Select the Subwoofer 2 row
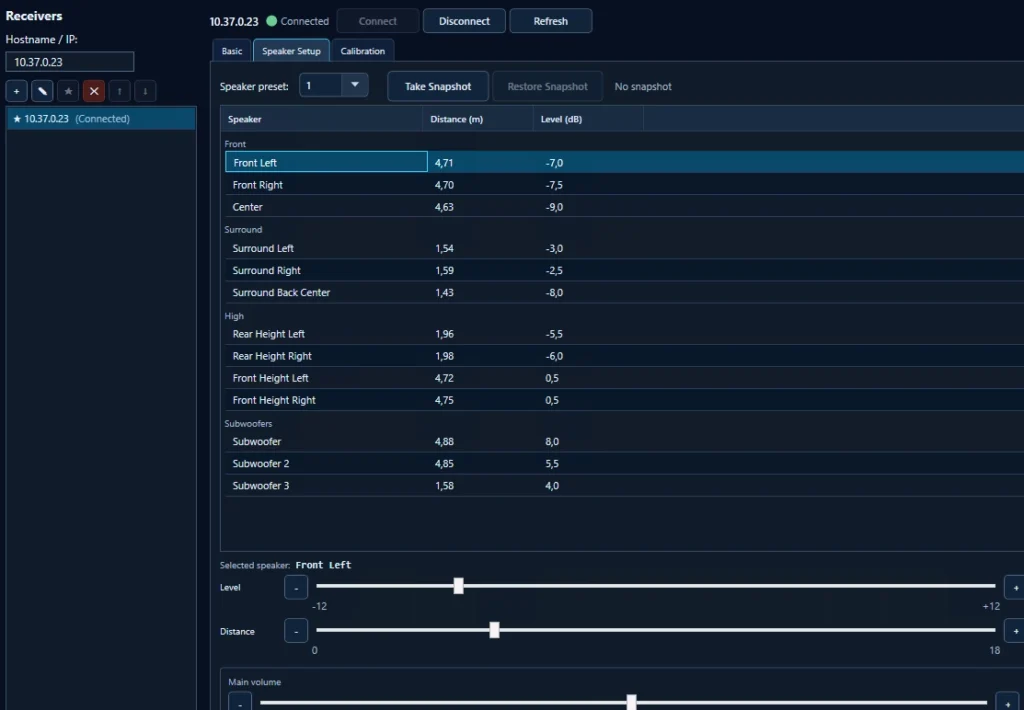Screen dimensions: 1024x710 pyautogui.click(x=624, y=464)
